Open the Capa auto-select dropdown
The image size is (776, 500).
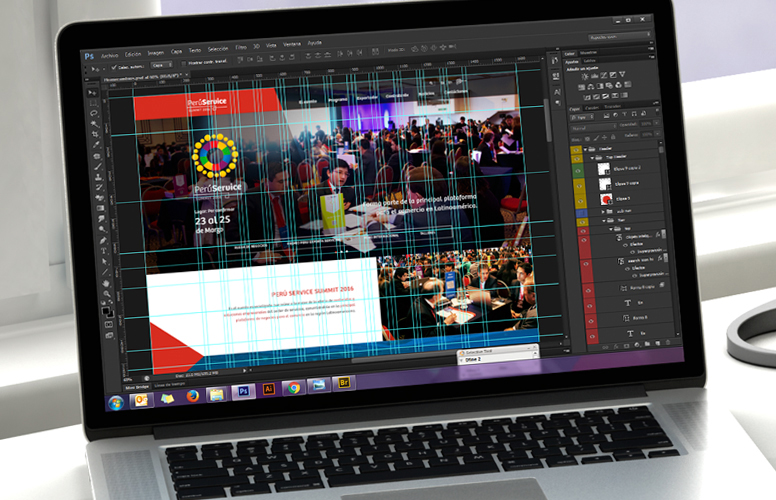point(161,65)
